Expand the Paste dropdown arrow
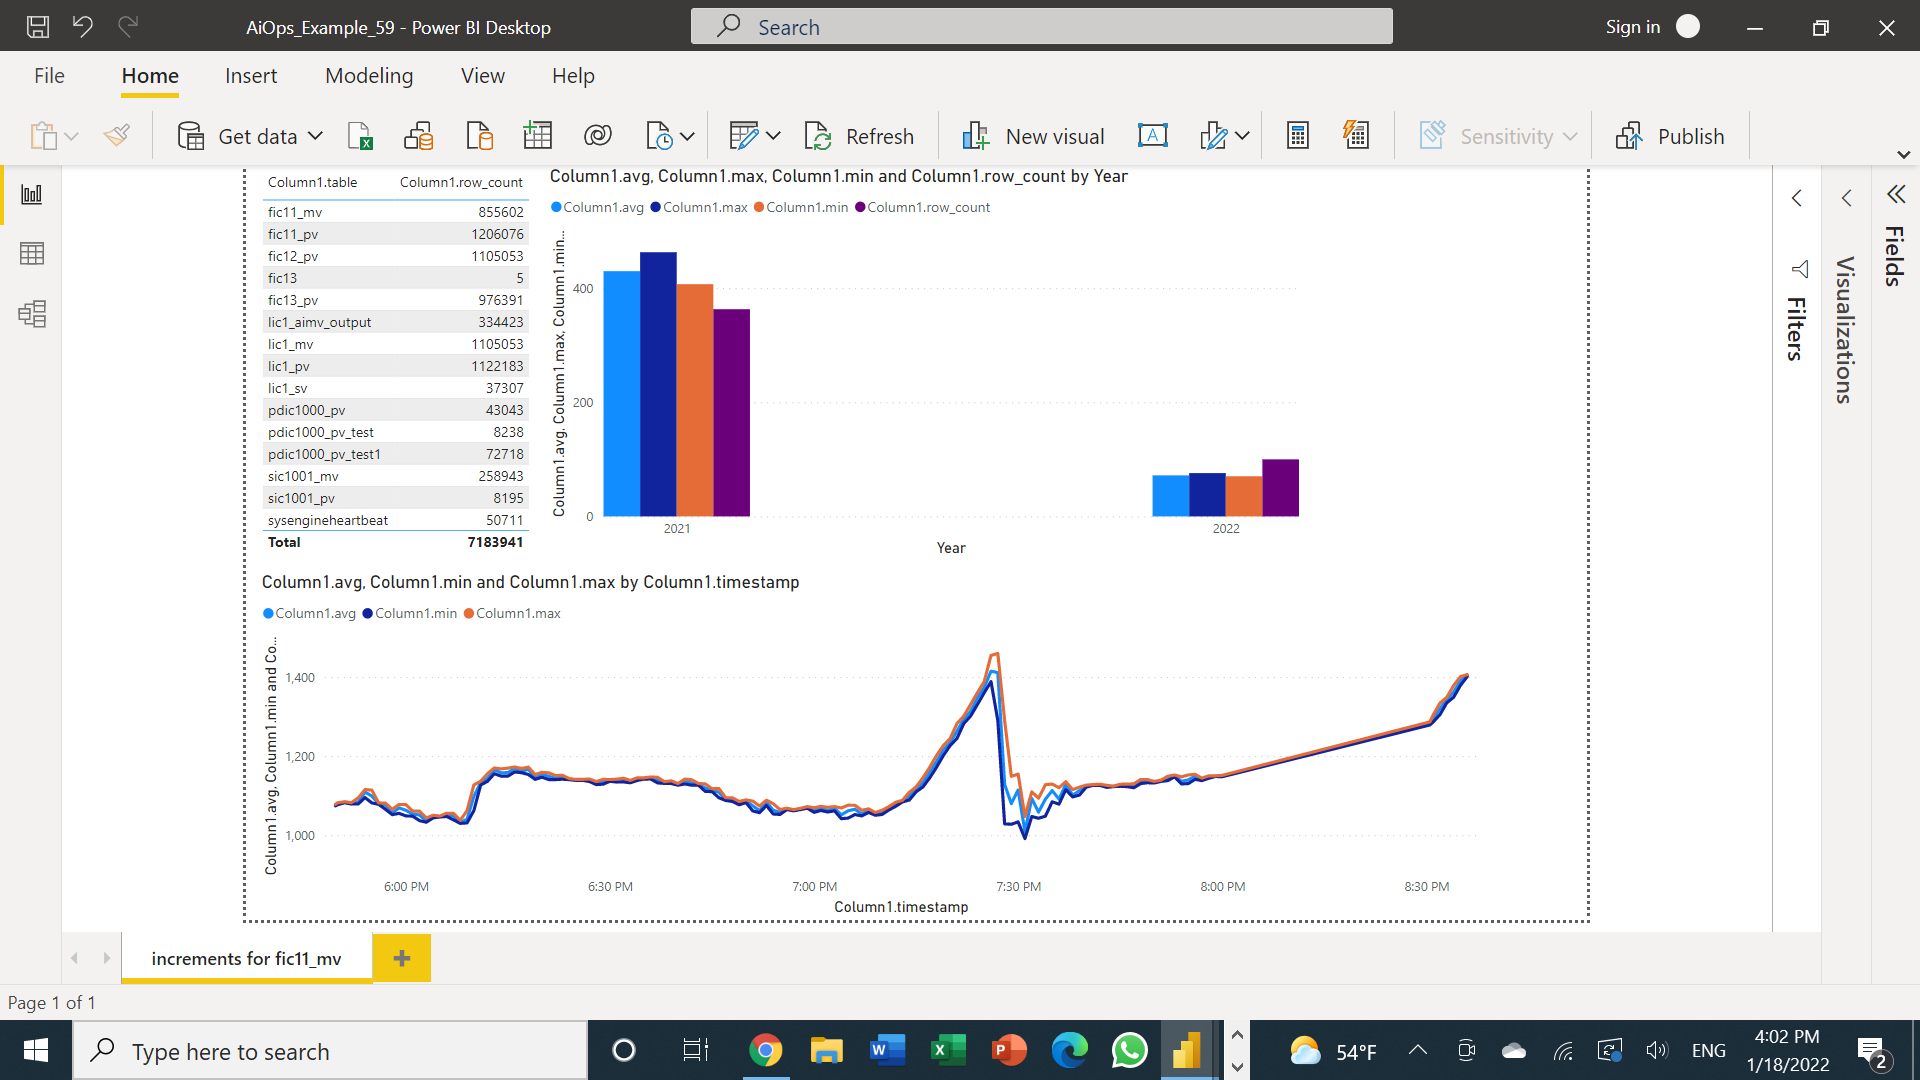 71,137
